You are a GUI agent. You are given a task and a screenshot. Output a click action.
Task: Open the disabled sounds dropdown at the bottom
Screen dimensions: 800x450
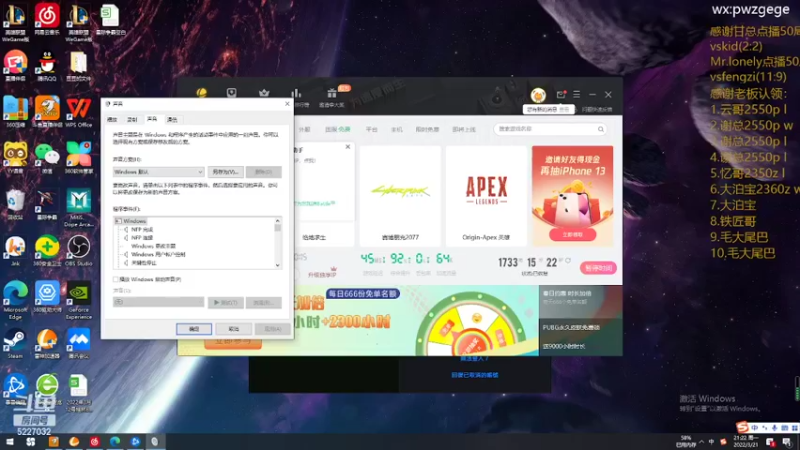[159, 302]
